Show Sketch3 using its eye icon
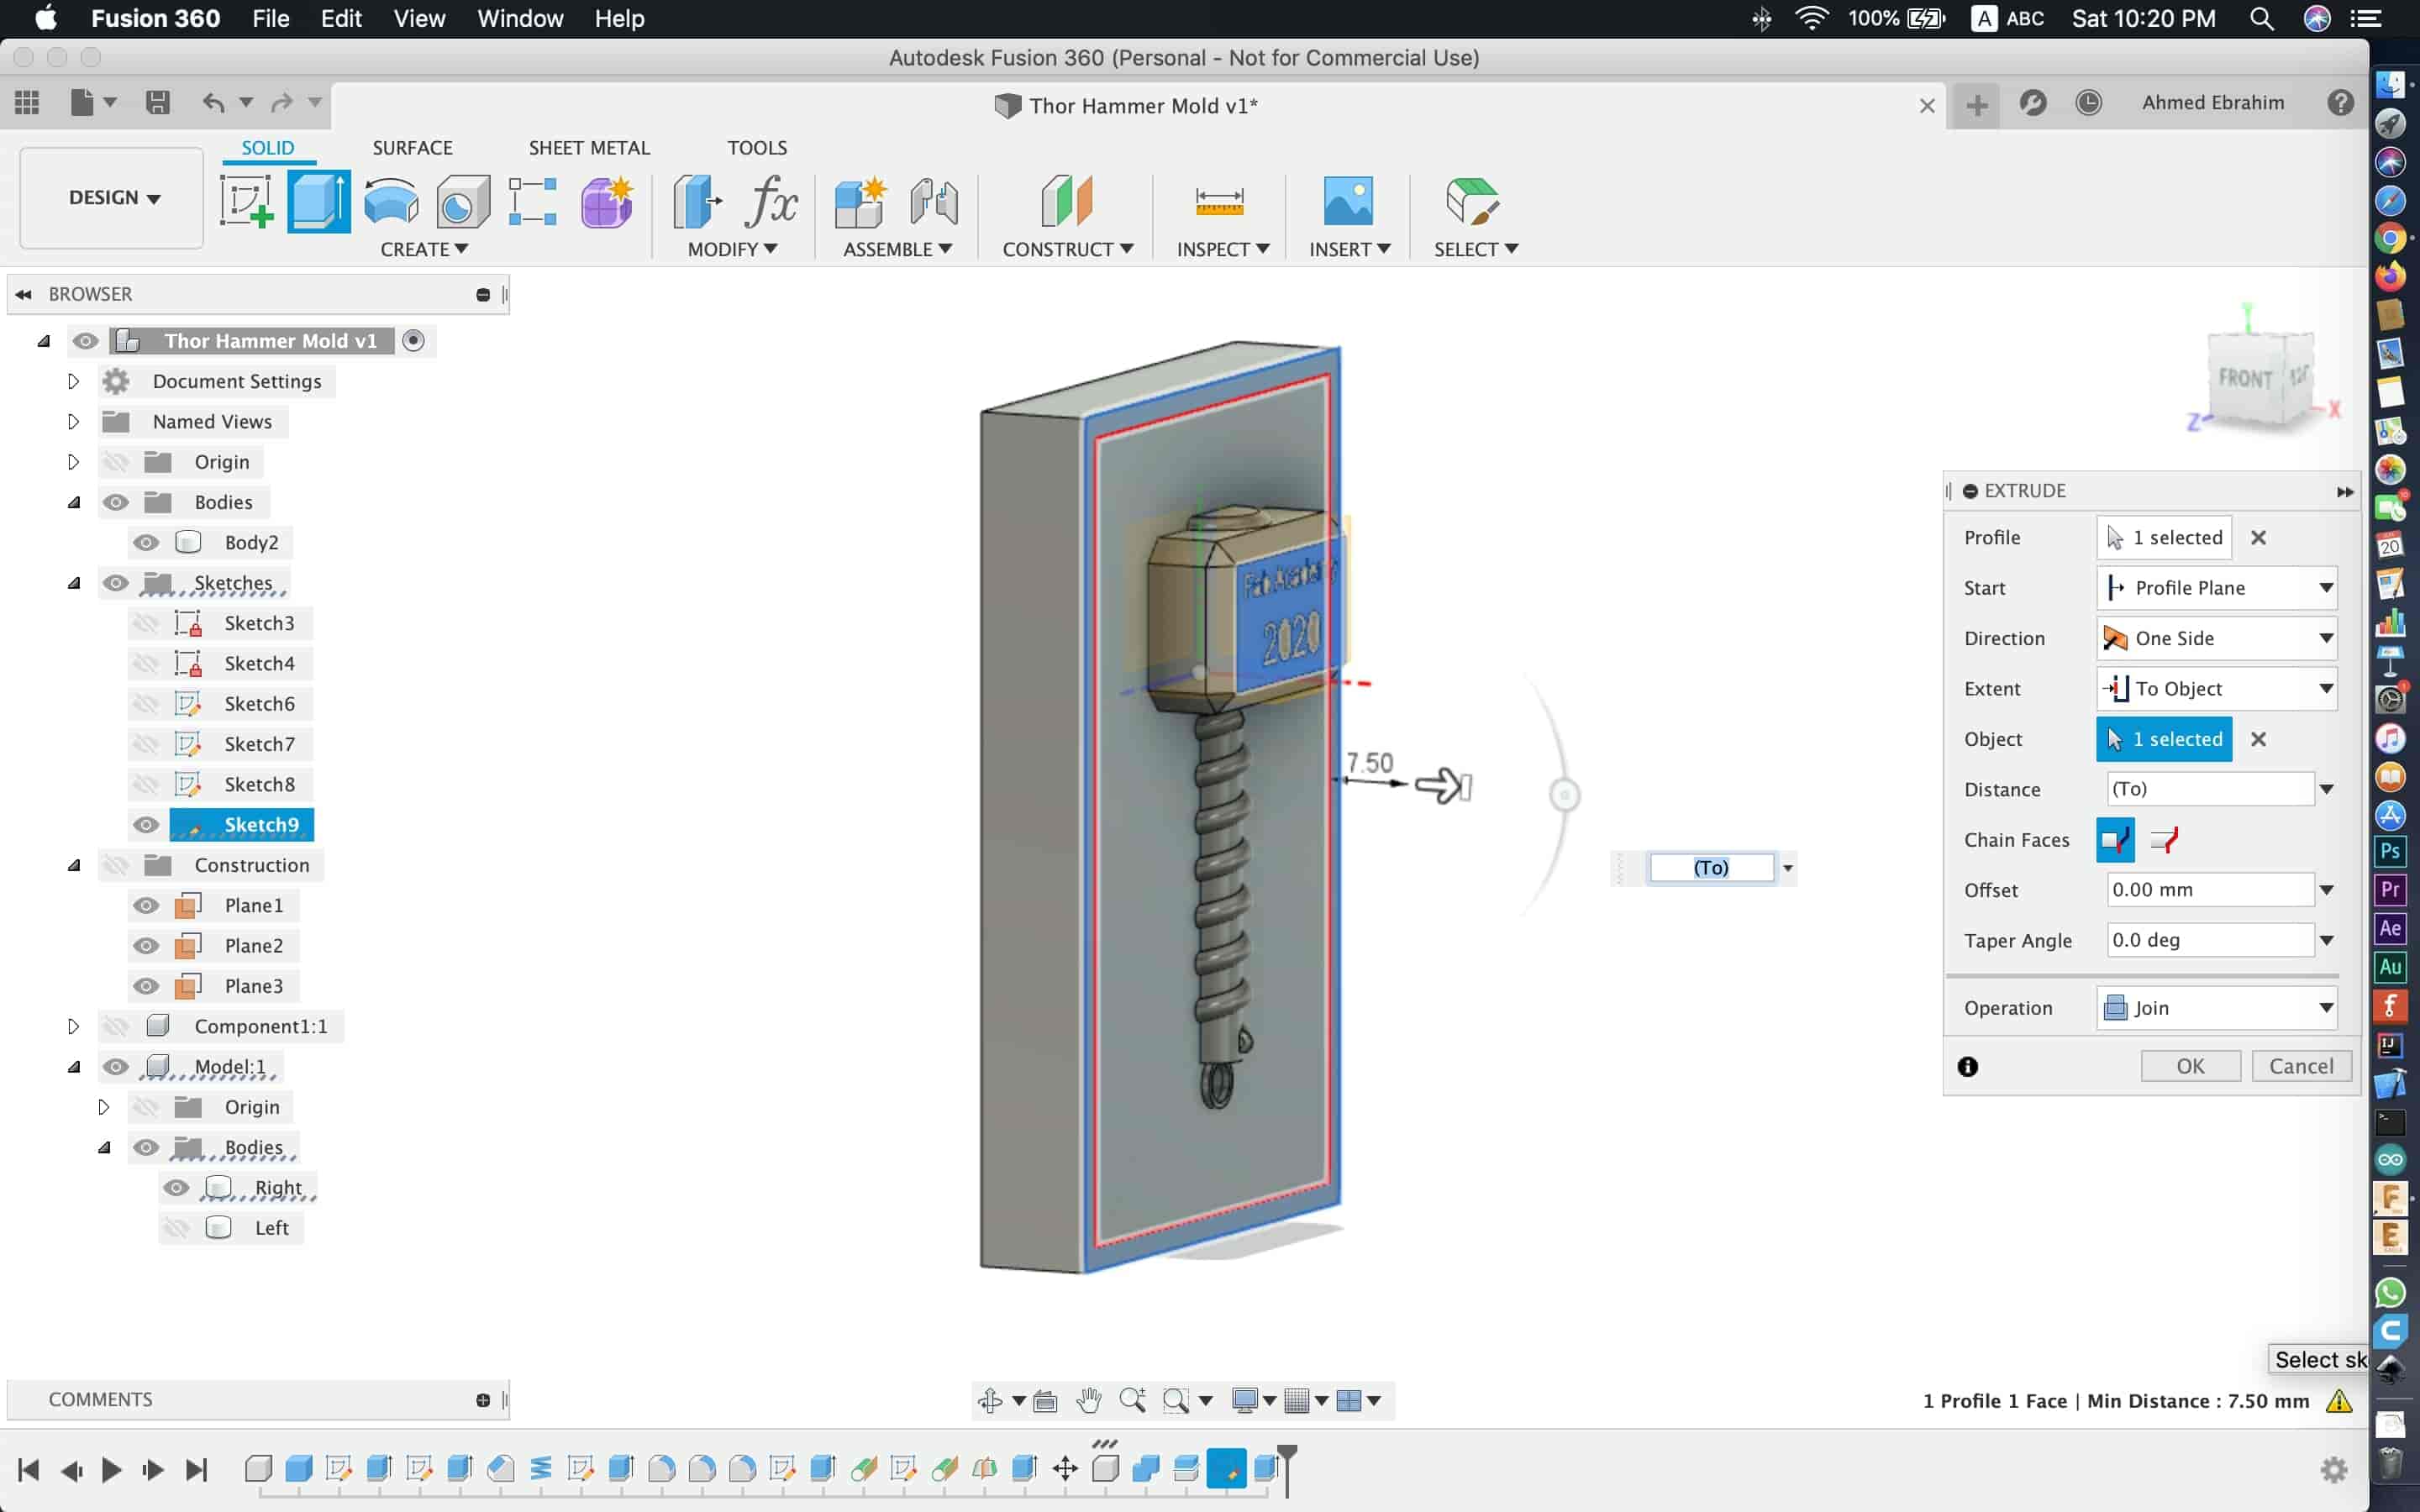The width and height of the screenshot is (2420, 1512). 146,623
